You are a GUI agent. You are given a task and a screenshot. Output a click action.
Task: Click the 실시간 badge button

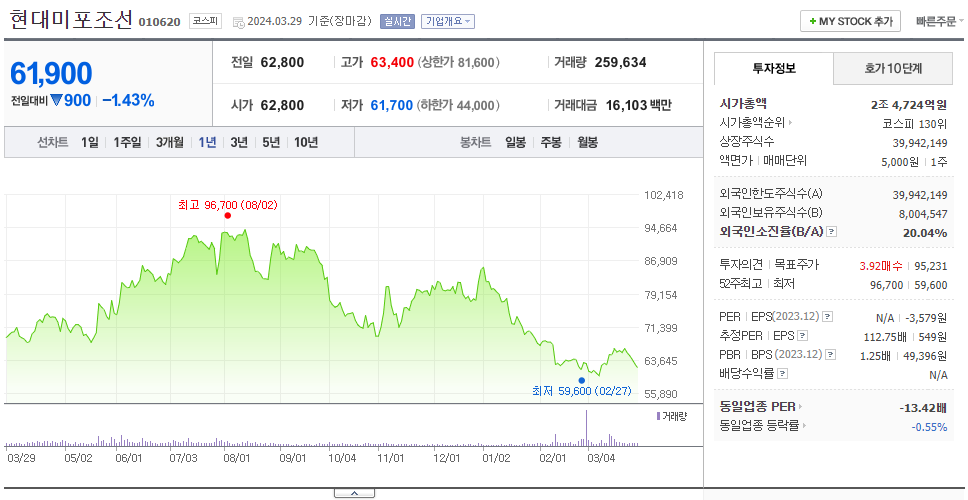(x=398, y=21)
